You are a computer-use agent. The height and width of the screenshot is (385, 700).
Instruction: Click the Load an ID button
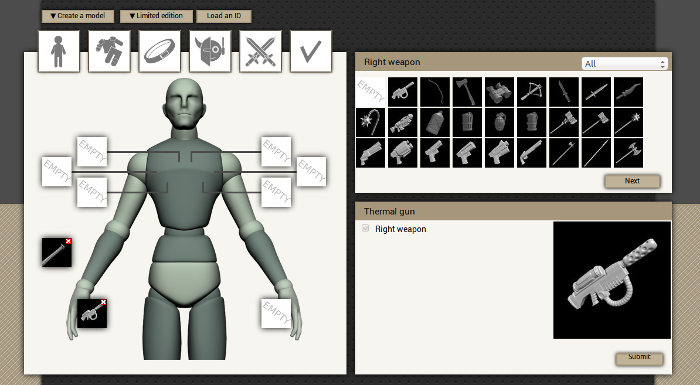point(224,16)
